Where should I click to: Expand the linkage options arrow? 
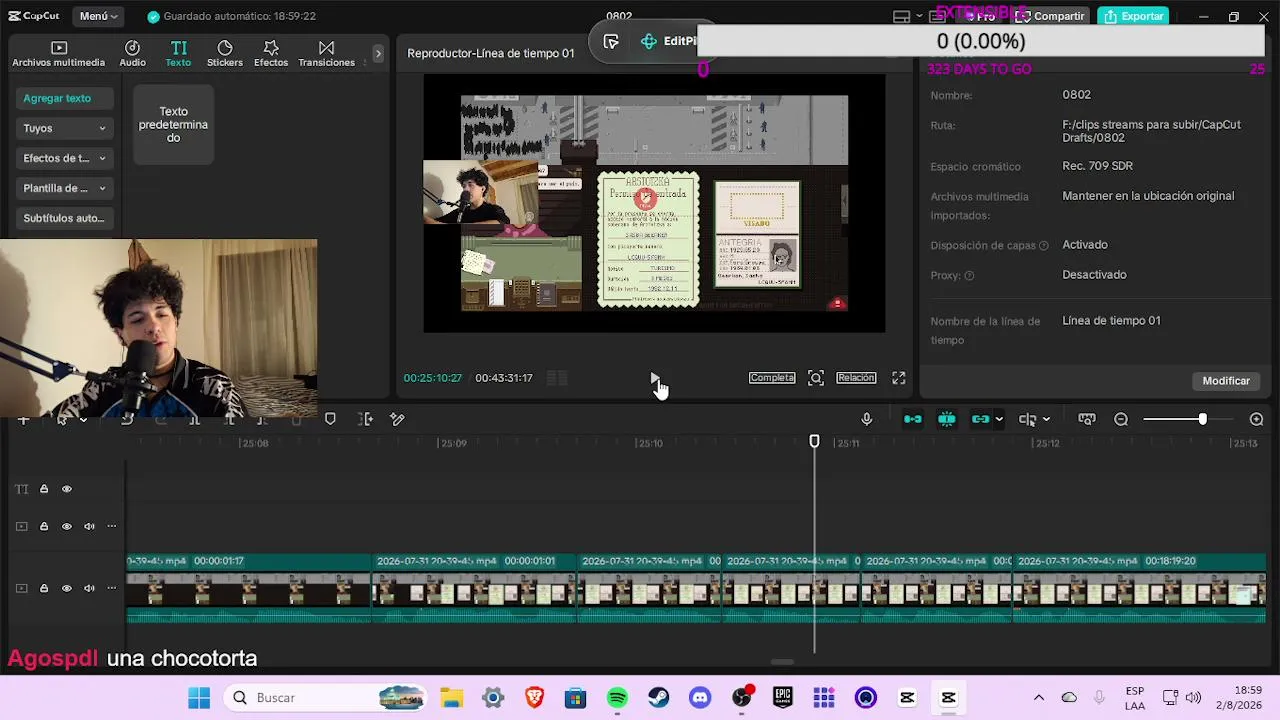point(999,419)
